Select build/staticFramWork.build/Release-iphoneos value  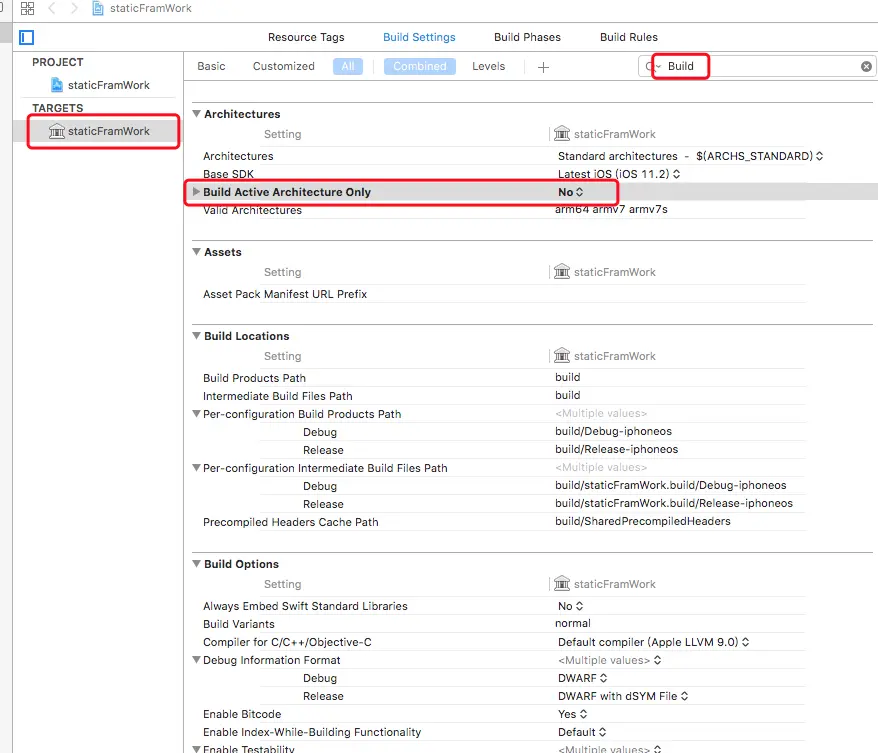click(x=674, y=503)
